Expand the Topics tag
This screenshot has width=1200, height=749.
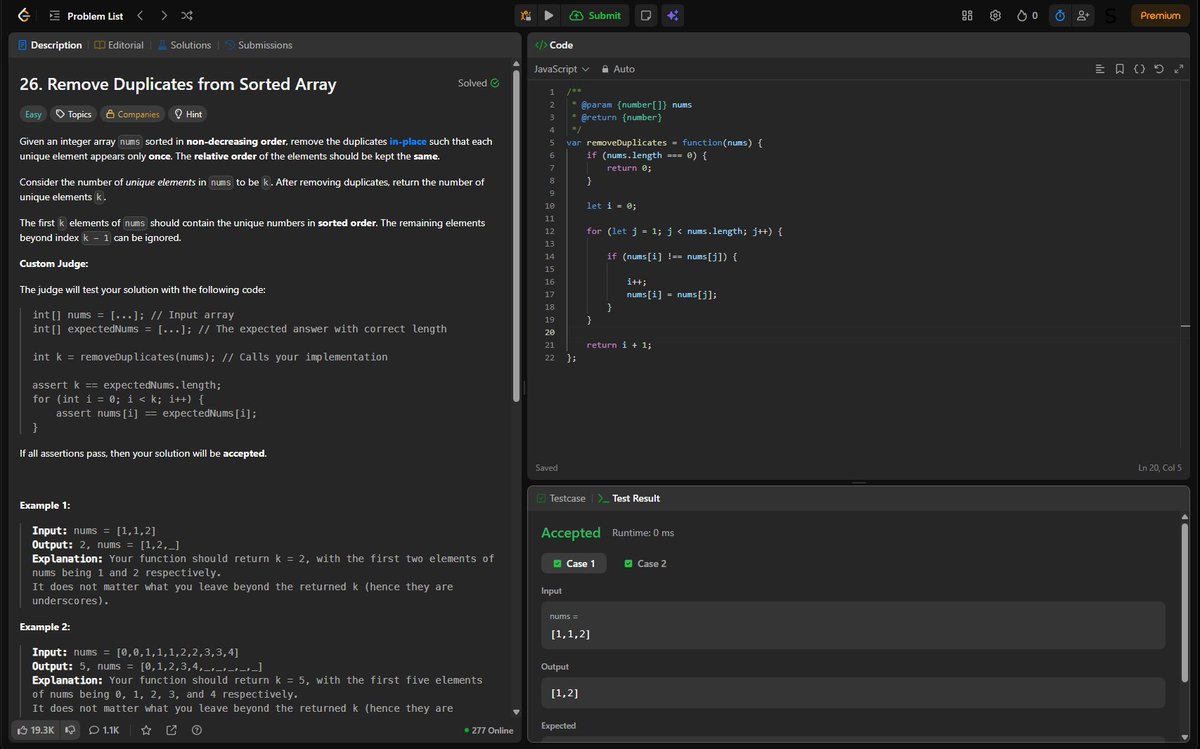[73, 114]
